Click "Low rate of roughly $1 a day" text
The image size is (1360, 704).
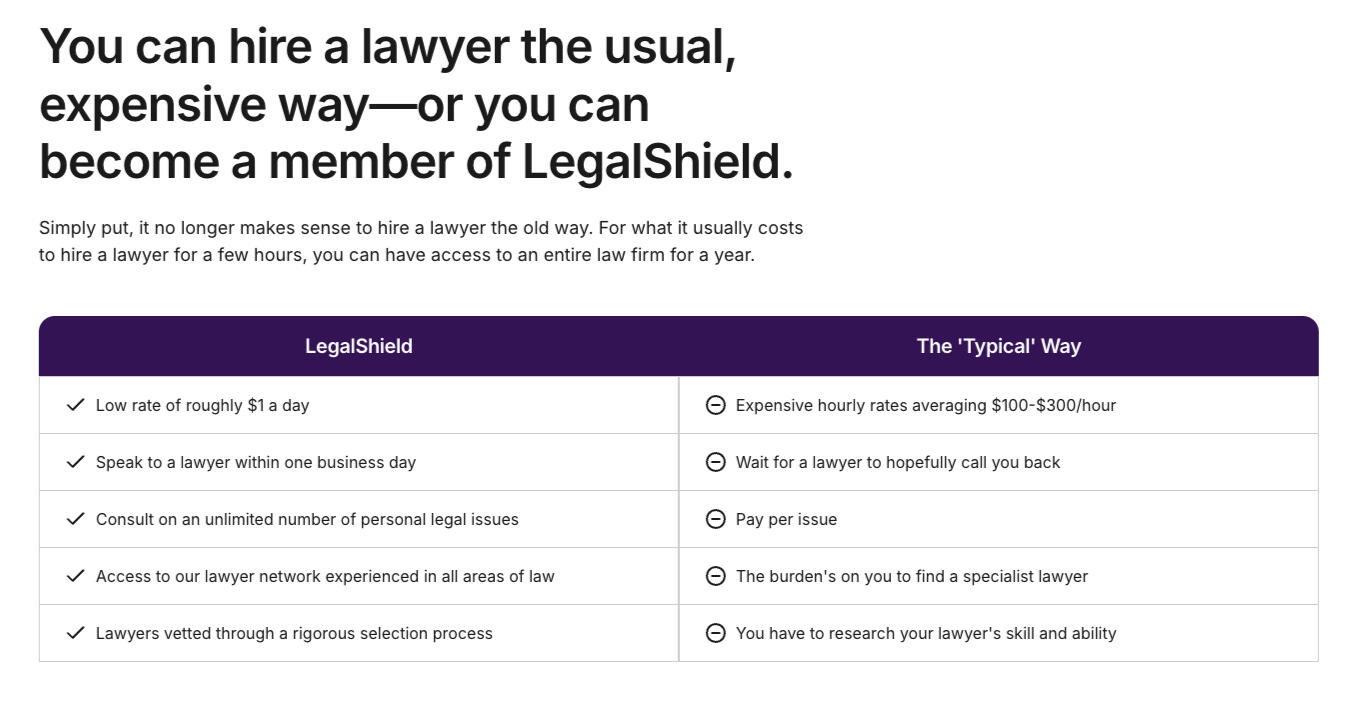coord(202,405)
